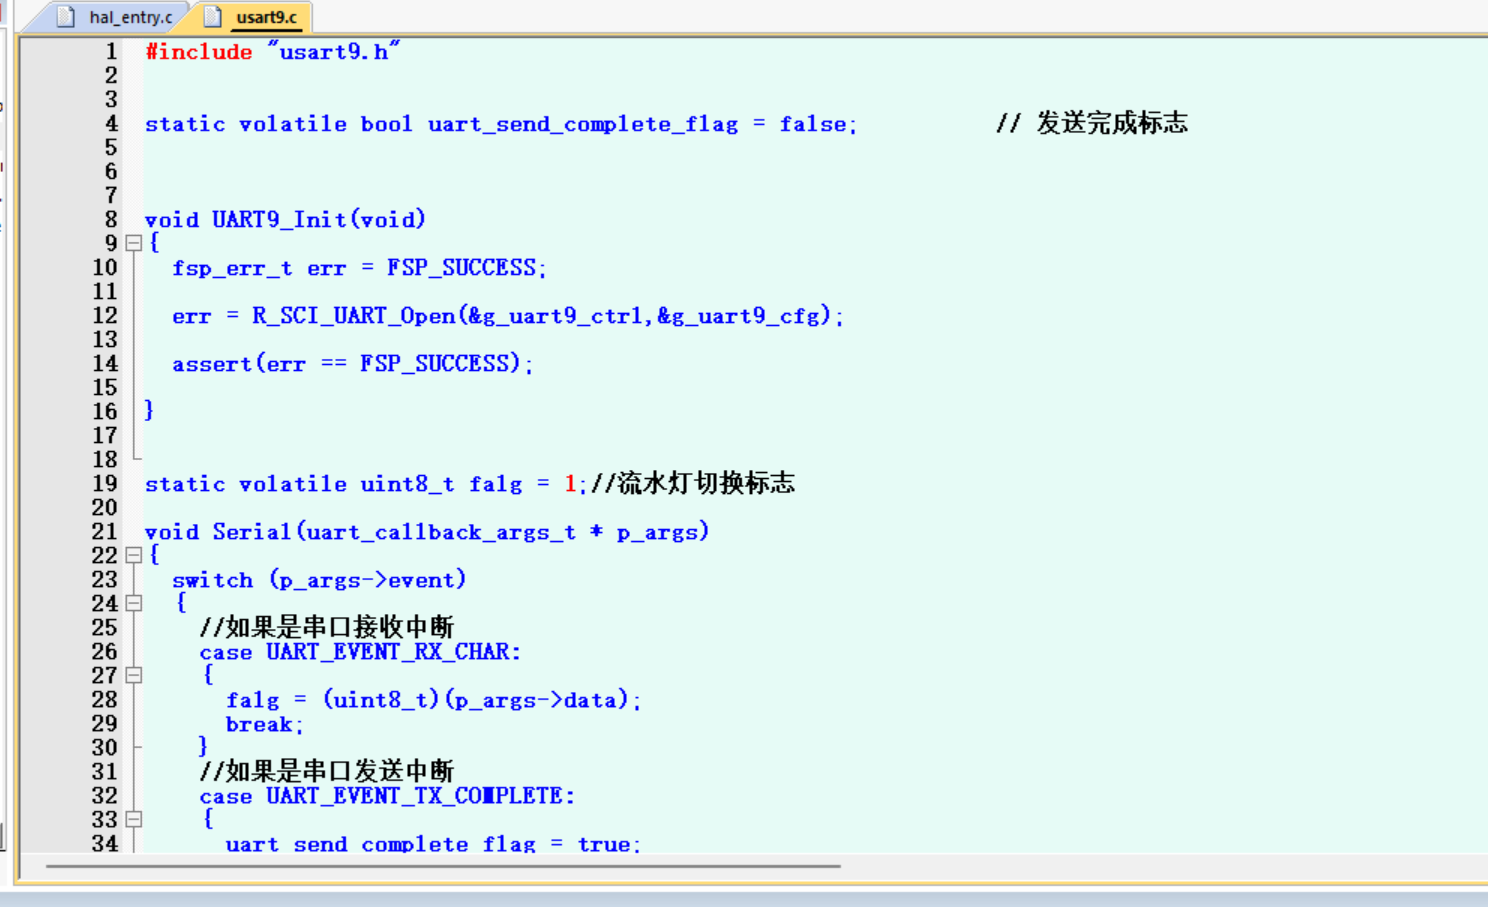Image resolution: width=1488 pixels, height=907 pixels.
Task: Click the file icon on hal_entry.c tab
Action: click(66, 17)
